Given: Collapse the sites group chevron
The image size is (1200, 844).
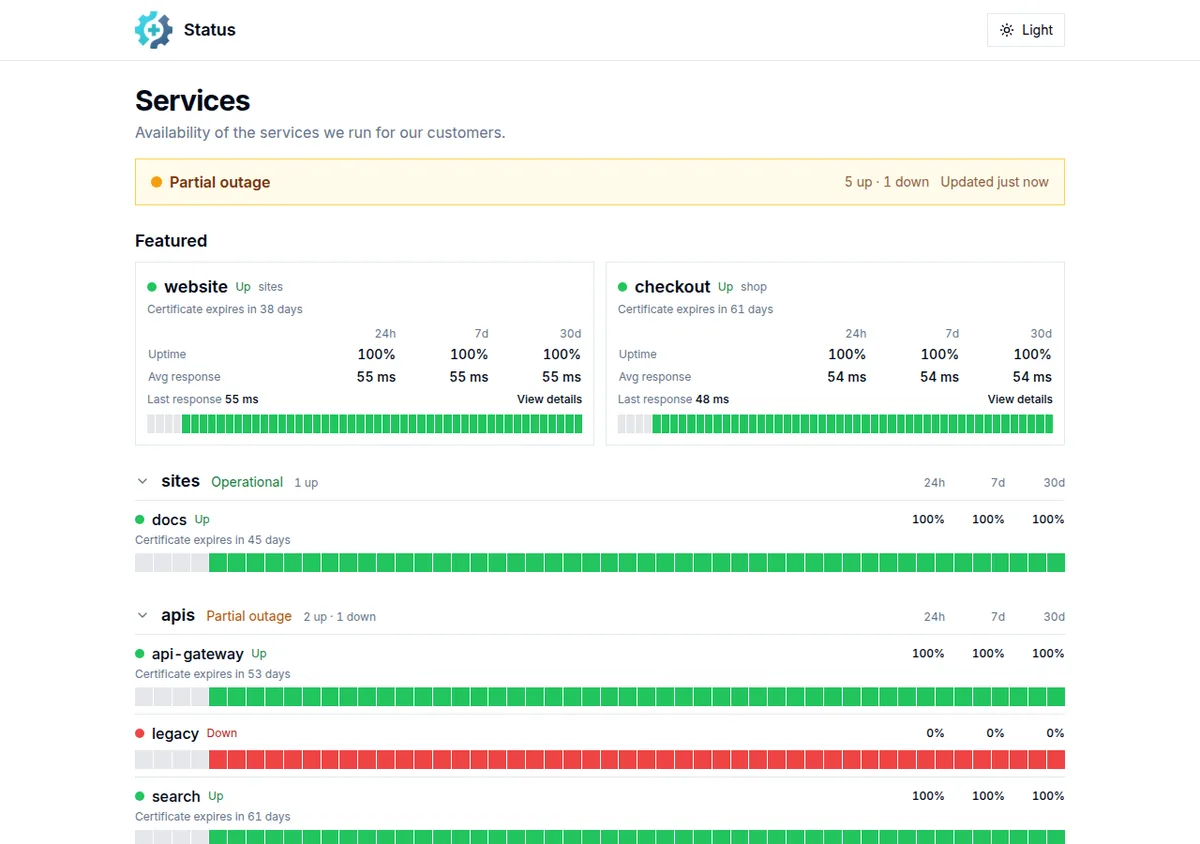Looking at the screenshot, I should click(x=142, y=481).
